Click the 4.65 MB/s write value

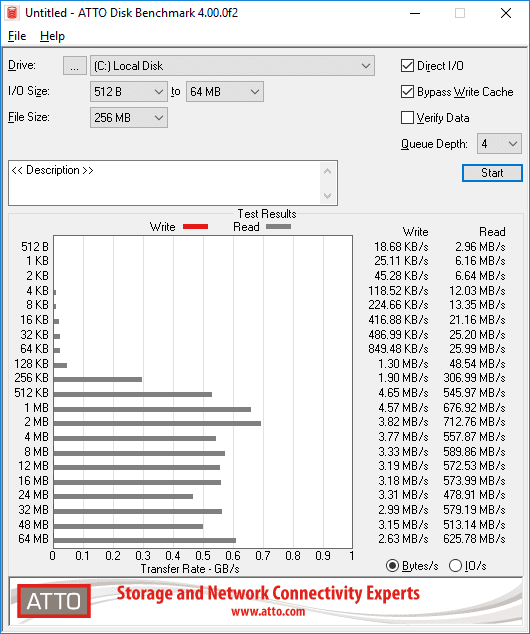tap(403, 393)
